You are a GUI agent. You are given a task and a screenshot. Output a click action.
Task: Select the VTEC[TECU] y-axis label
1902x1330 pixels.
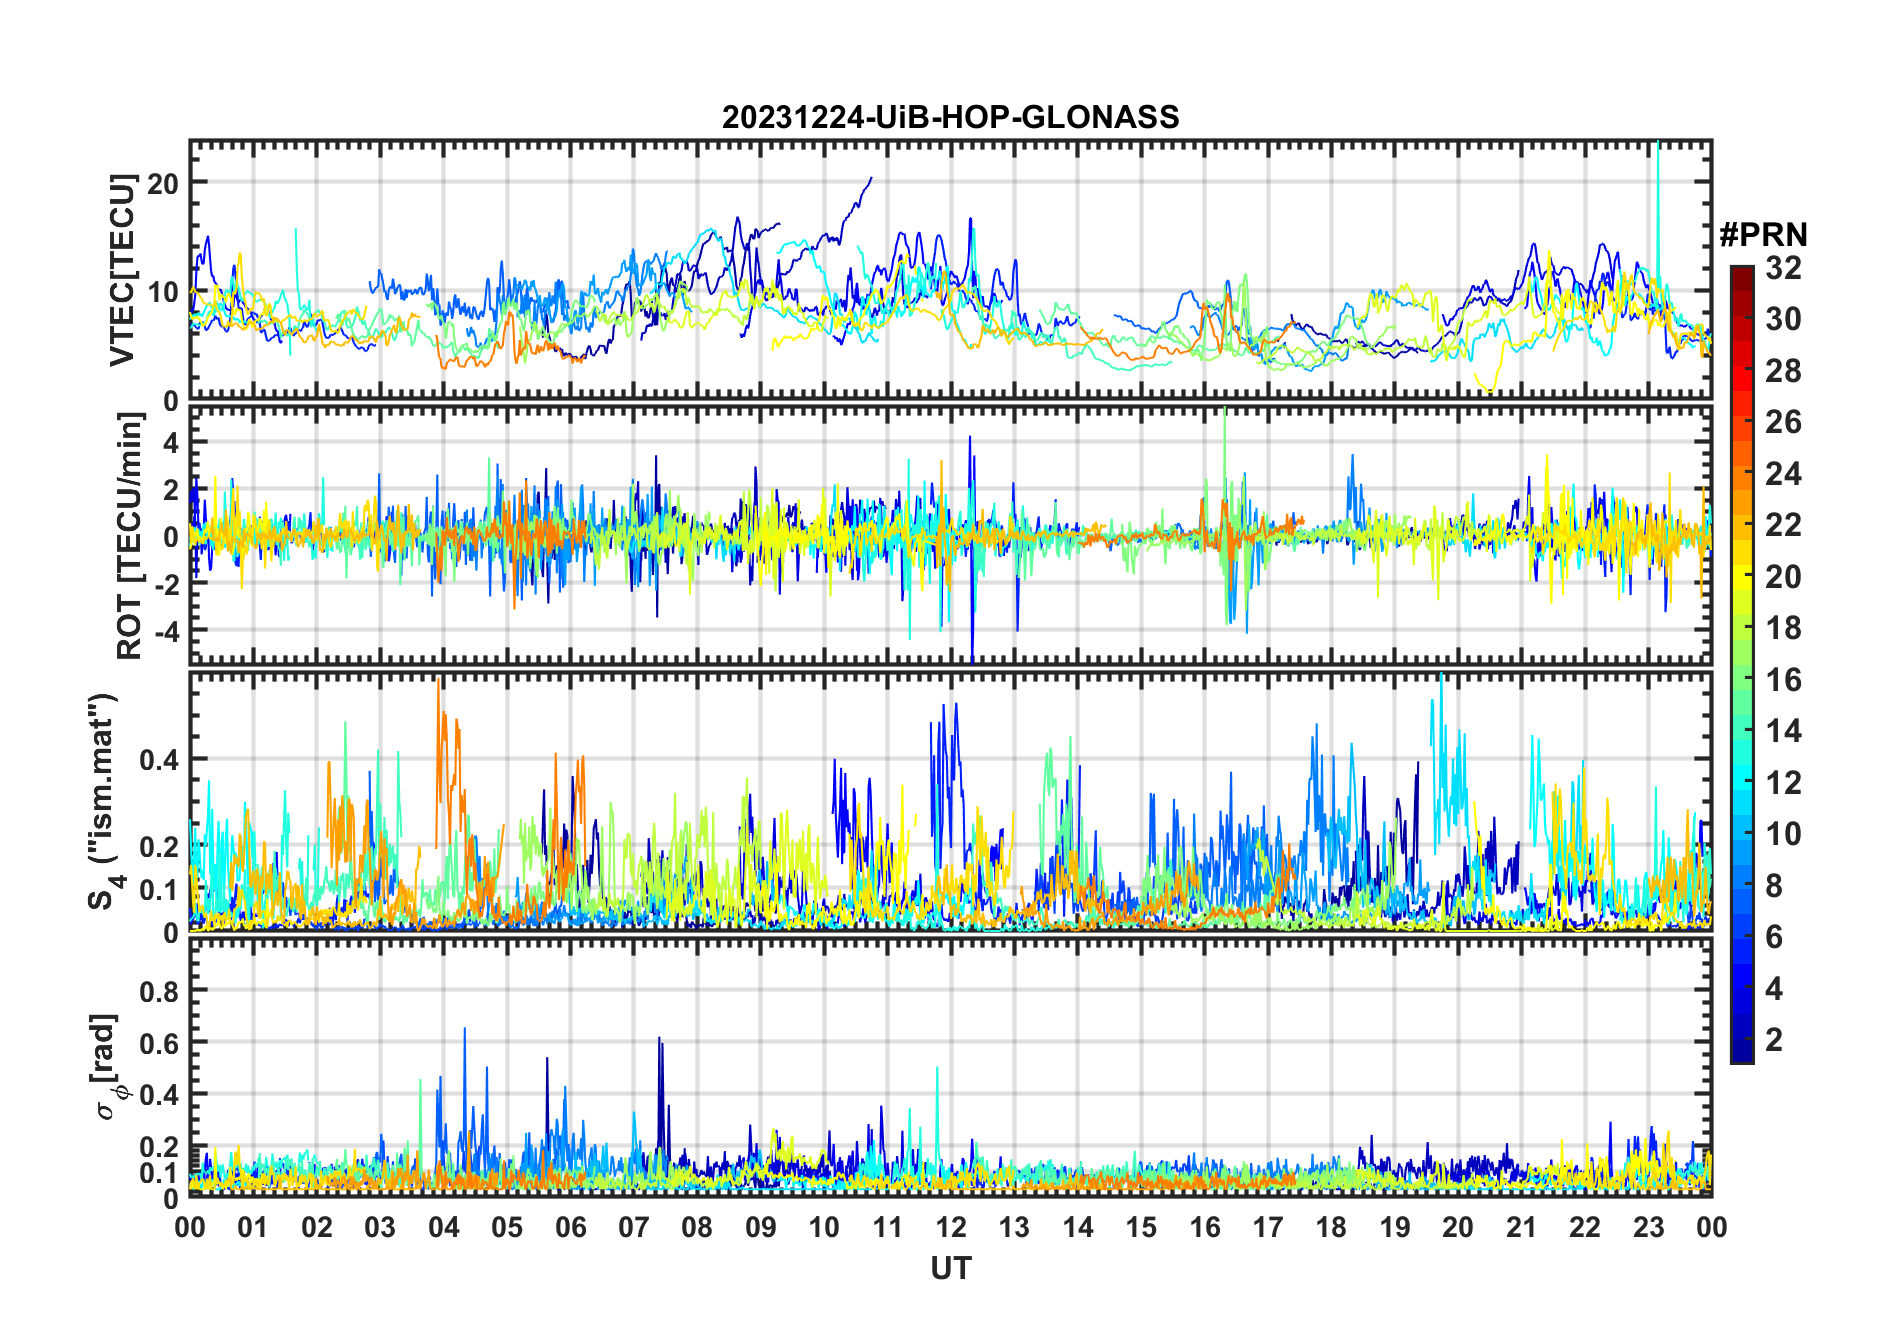122,270
